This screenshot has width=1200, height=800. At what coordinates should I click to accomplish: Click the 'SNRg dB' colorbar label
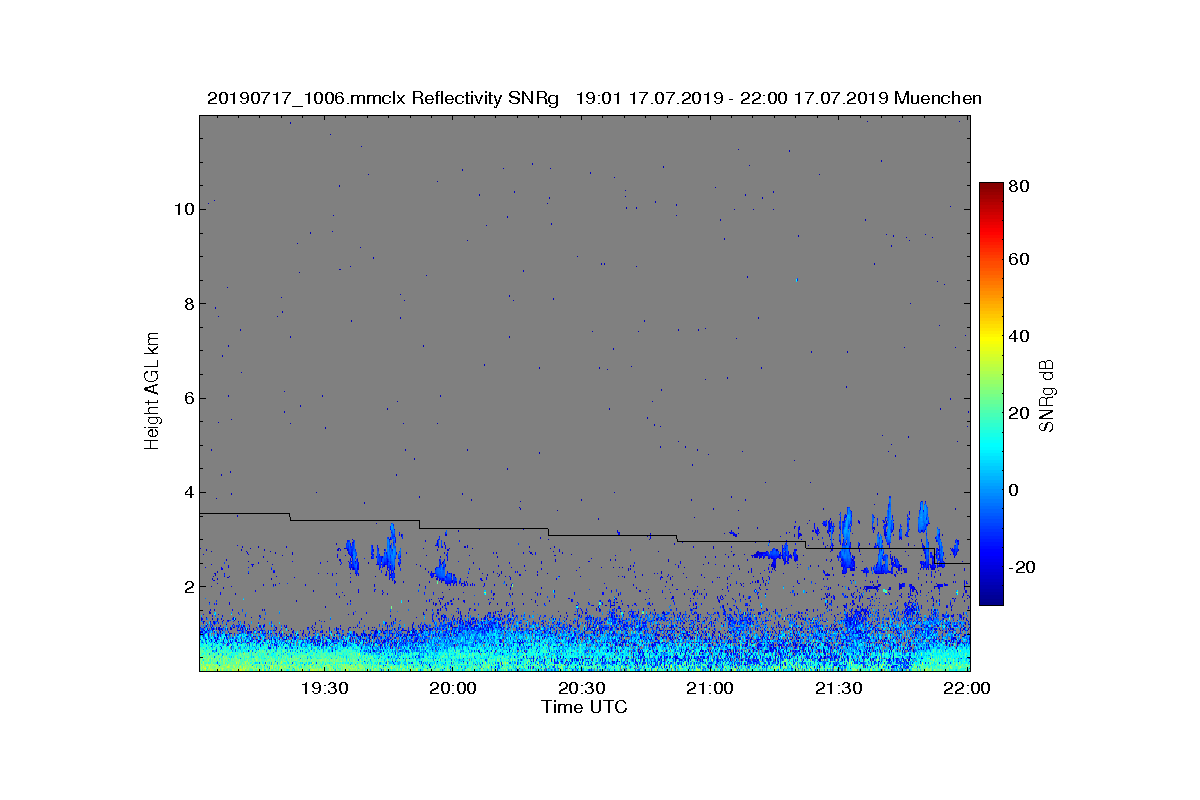[x=1047, y=395]
